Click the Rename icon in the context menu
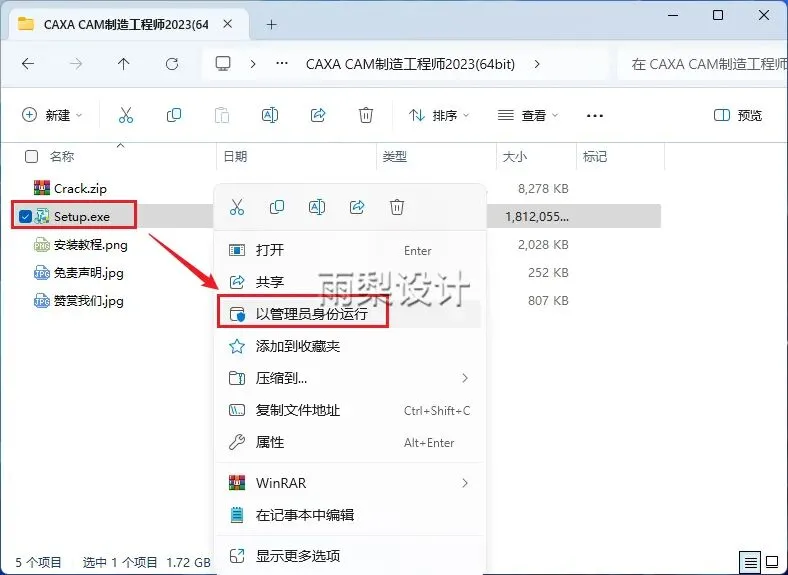 [x=317, y=207]
